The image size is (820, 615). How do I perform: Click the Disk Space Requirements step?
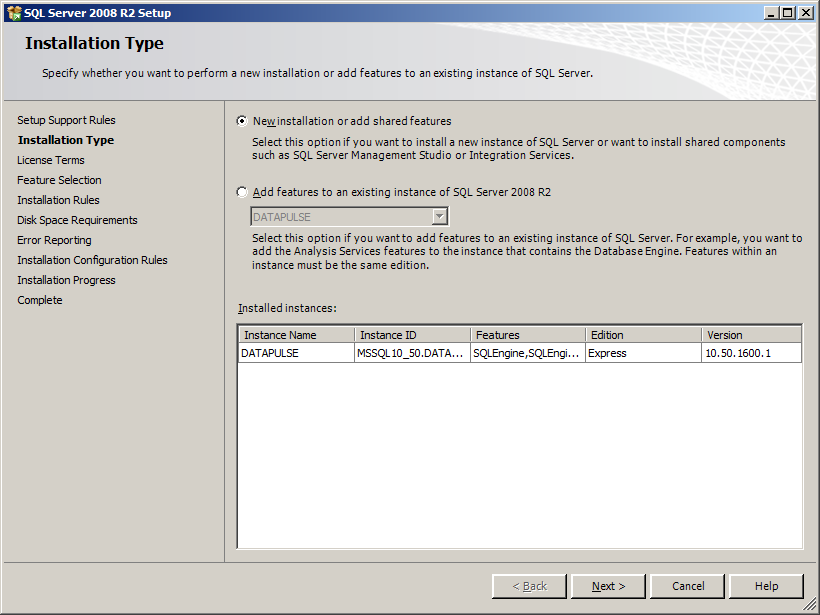click(x=77, y=220)
